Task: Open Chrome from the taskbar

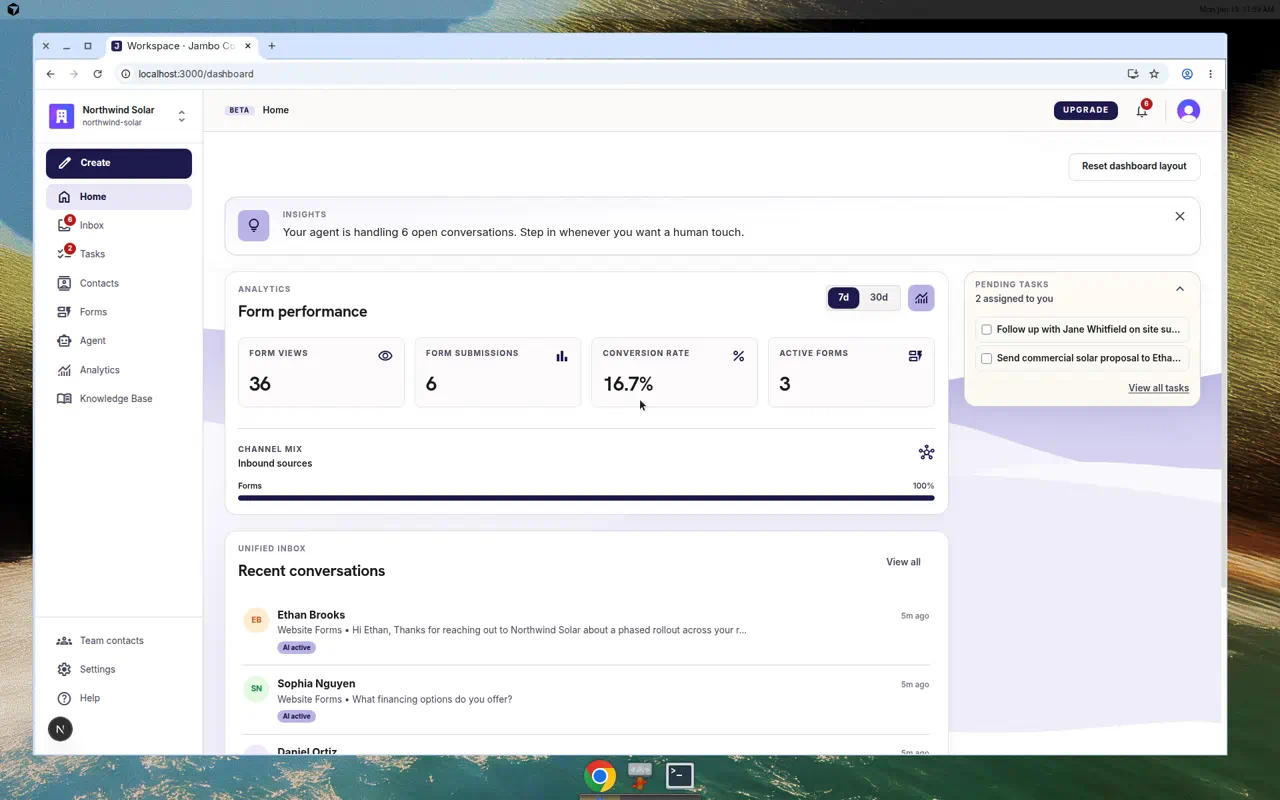Action: point(600,776)
